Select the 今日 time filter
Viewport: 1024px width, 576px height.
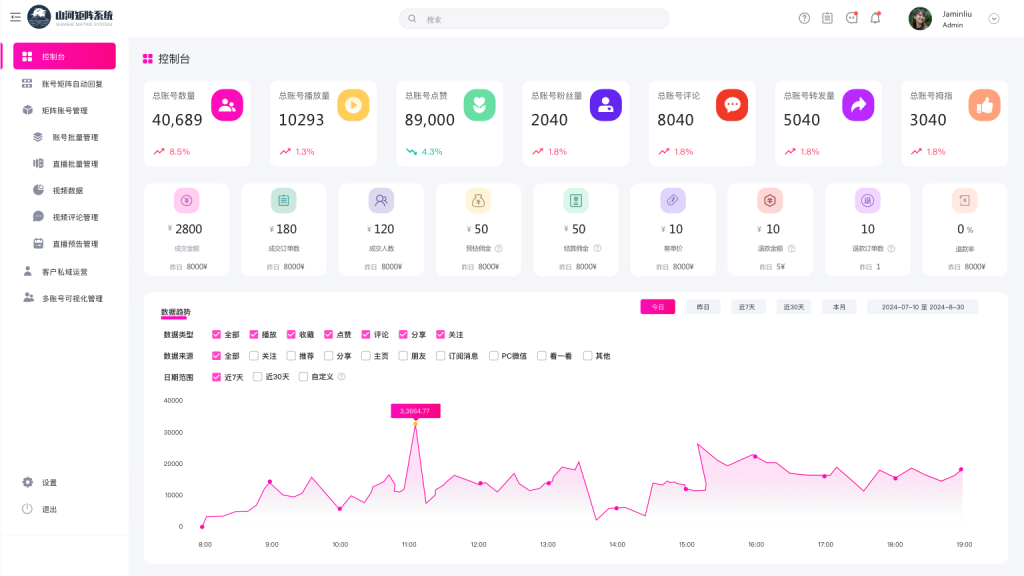coord(658,307)
